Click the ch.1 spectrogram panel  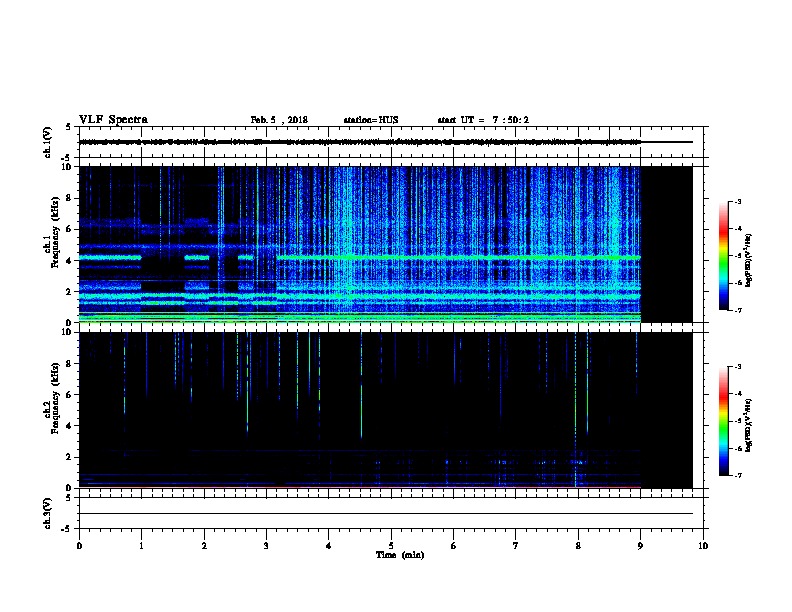tap(385, 244)
